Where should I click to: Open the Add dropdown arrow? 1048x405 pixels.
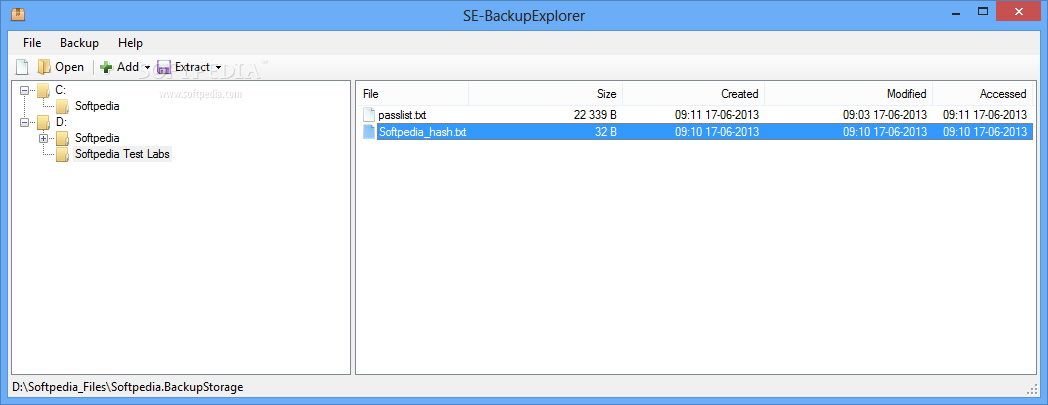tap(147, 68)
